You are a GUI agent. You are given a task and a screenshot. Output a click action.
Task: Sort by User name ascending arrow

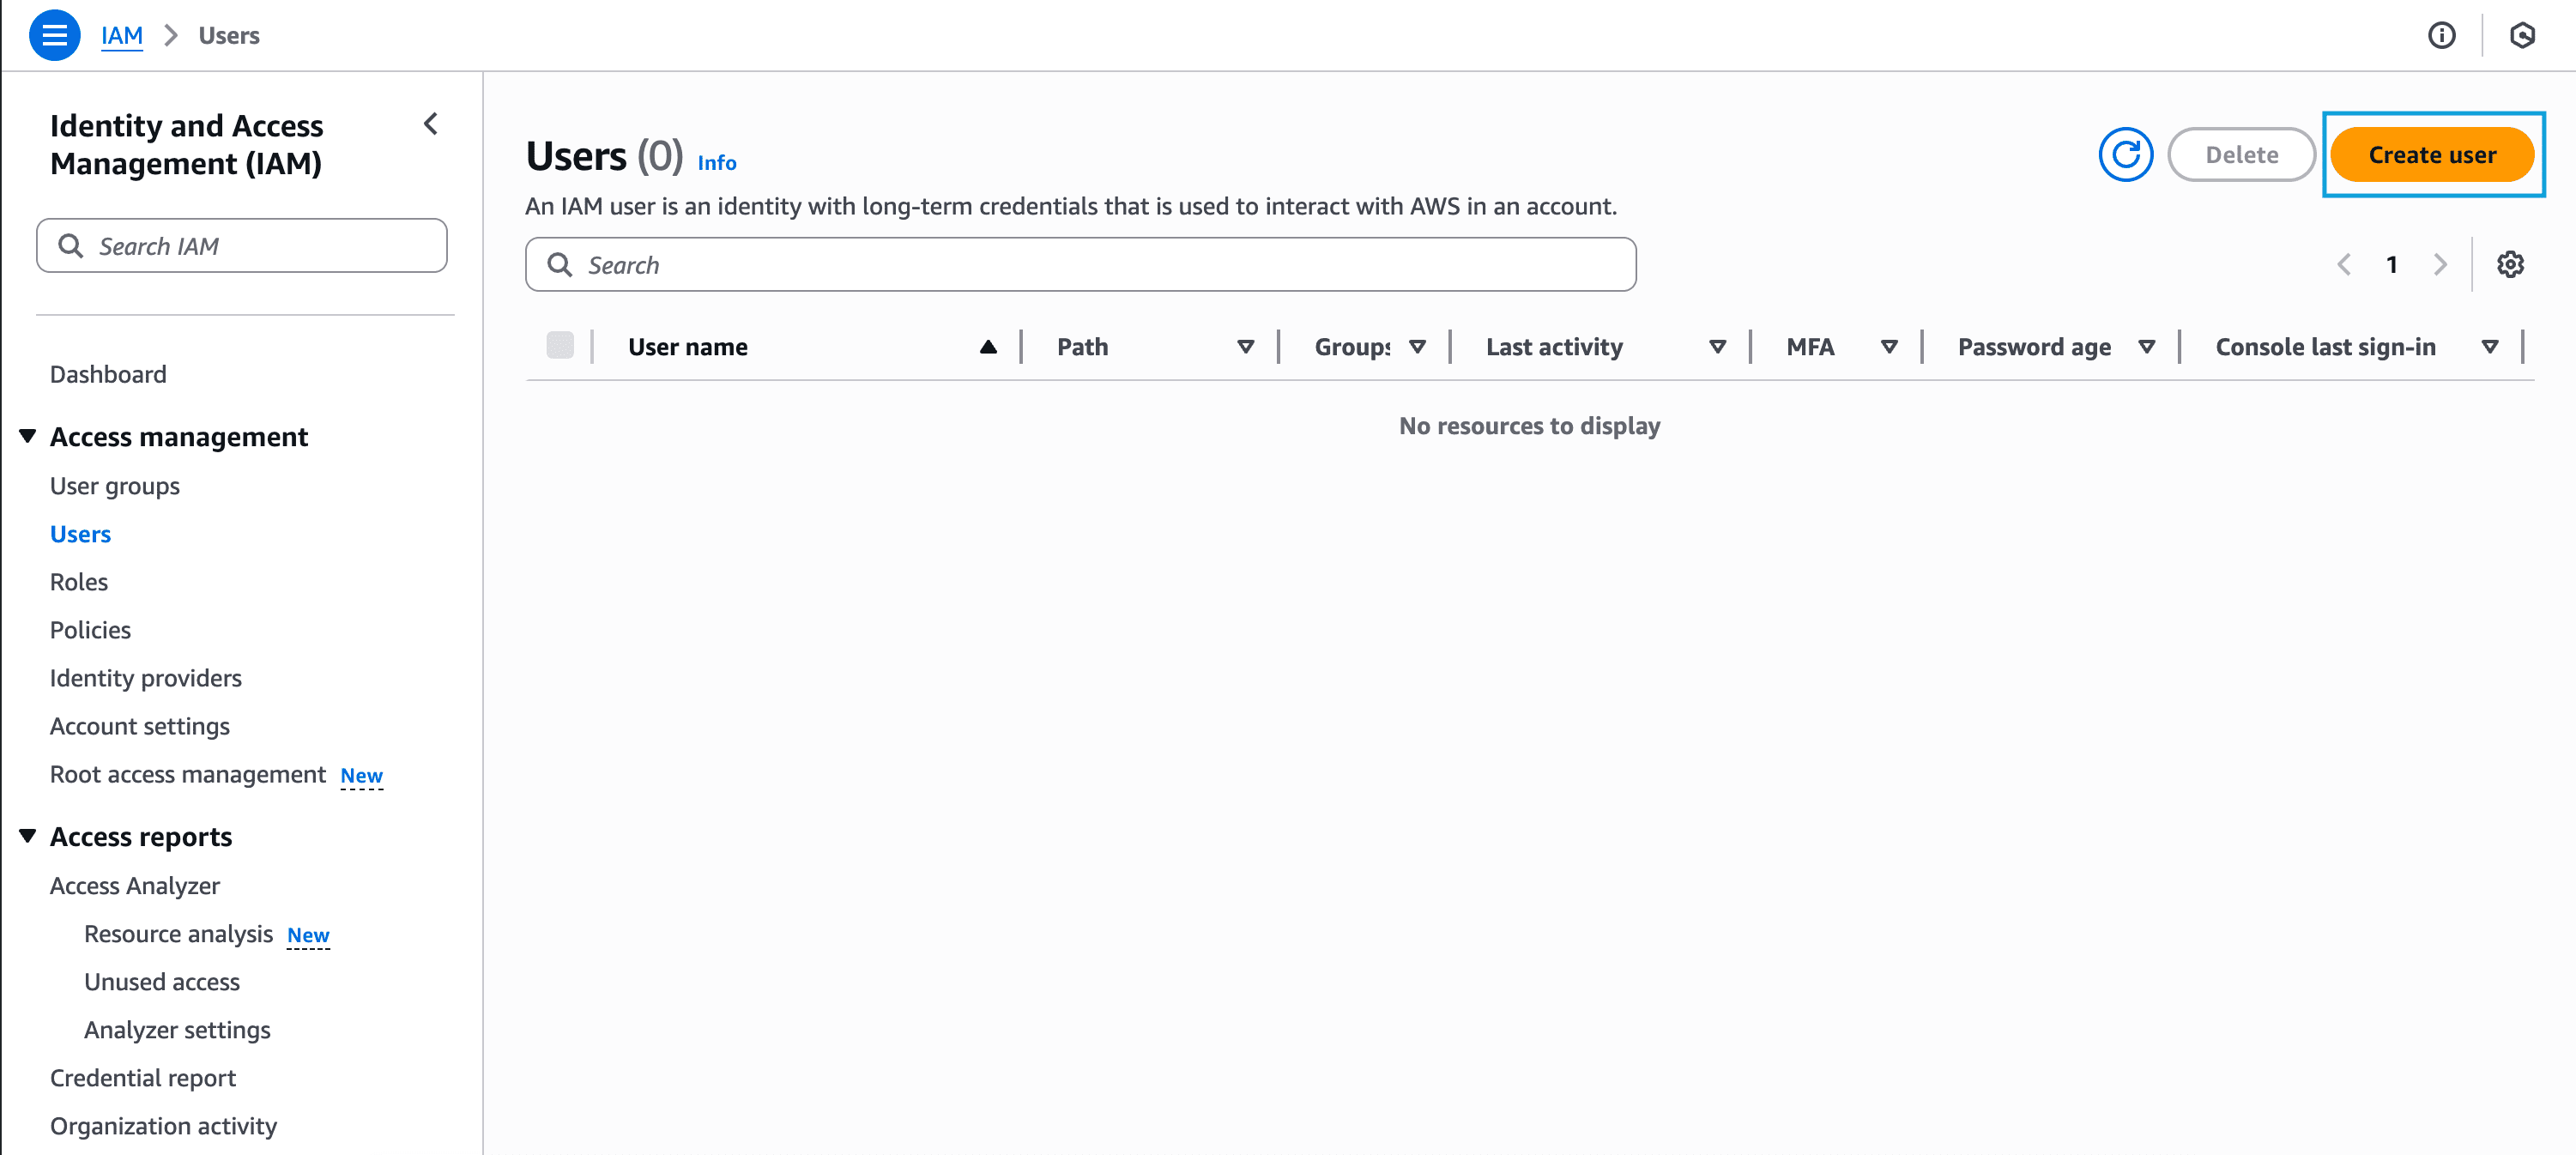[988, 347]
